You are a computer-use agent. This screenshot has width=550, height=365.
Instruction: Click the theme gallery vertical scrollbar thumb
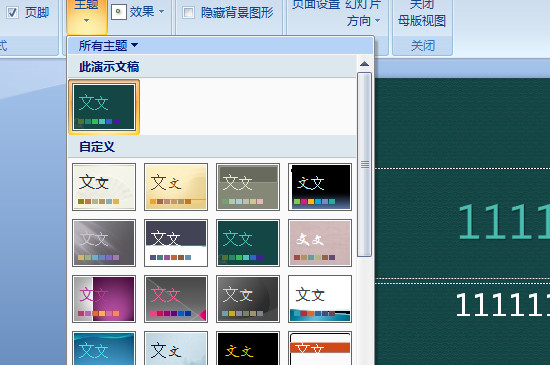point(364,164)
